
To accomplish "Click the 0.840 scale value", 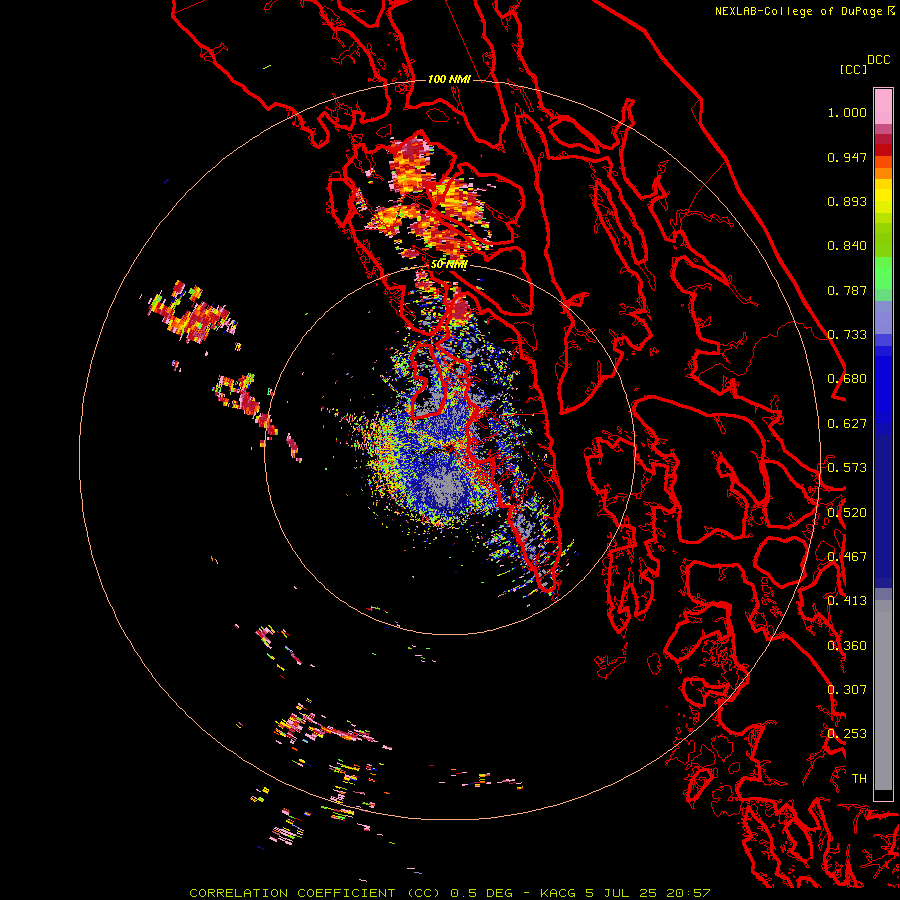I will click(x=847, y=246).
